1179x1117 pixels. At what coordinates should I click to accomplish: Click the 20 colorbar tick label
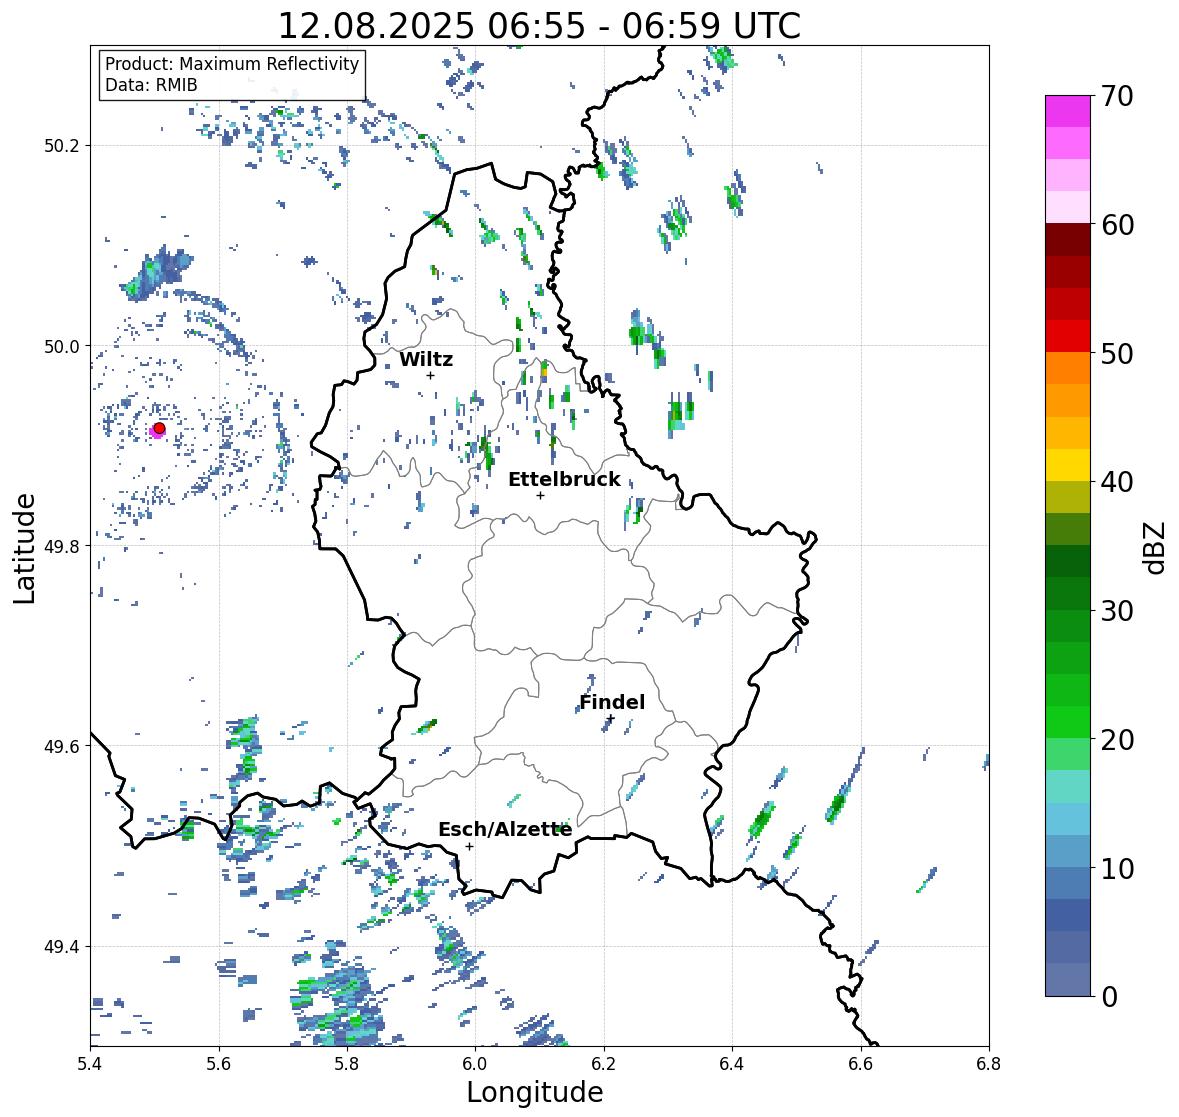click(x=1117, y=740)
